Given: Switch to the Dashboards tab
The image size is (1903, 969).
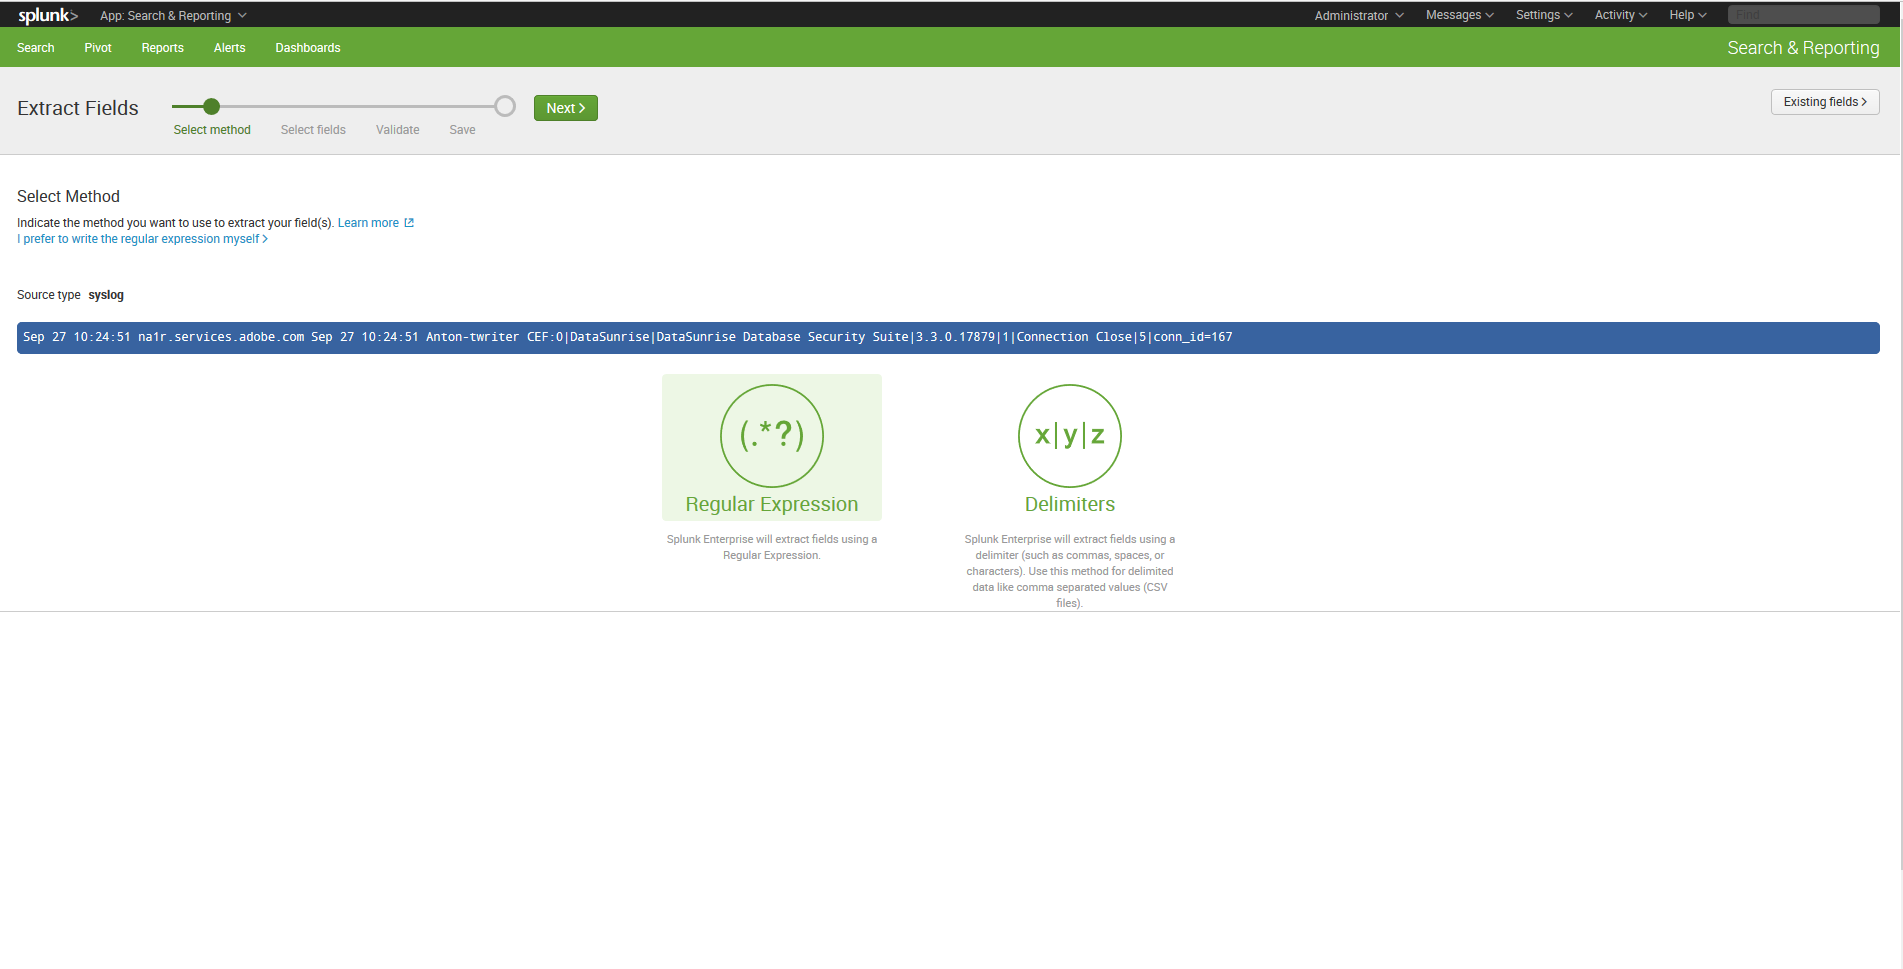Looking at the screenshot, I should [x=308, y=48].
